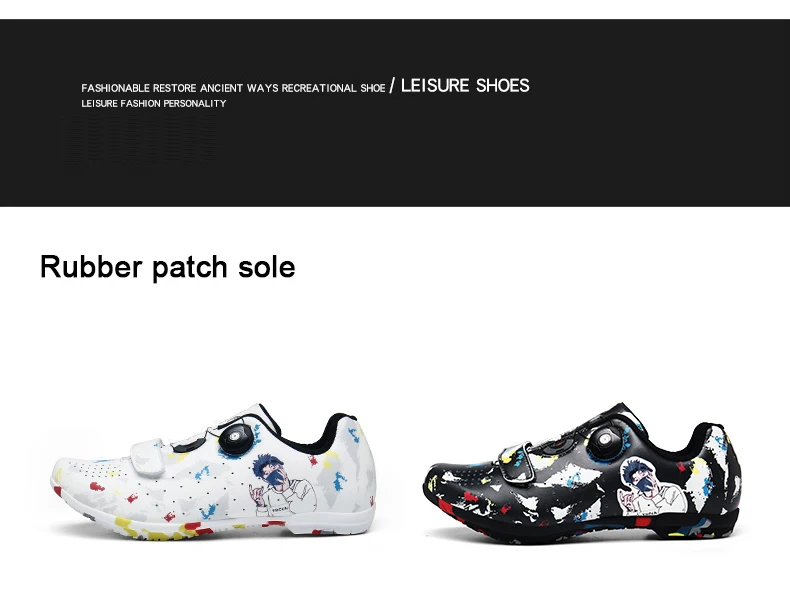Click the cartoon character patch on black shoe
The height and width of the screenshot is (609, 790).
tap(652, 487)
